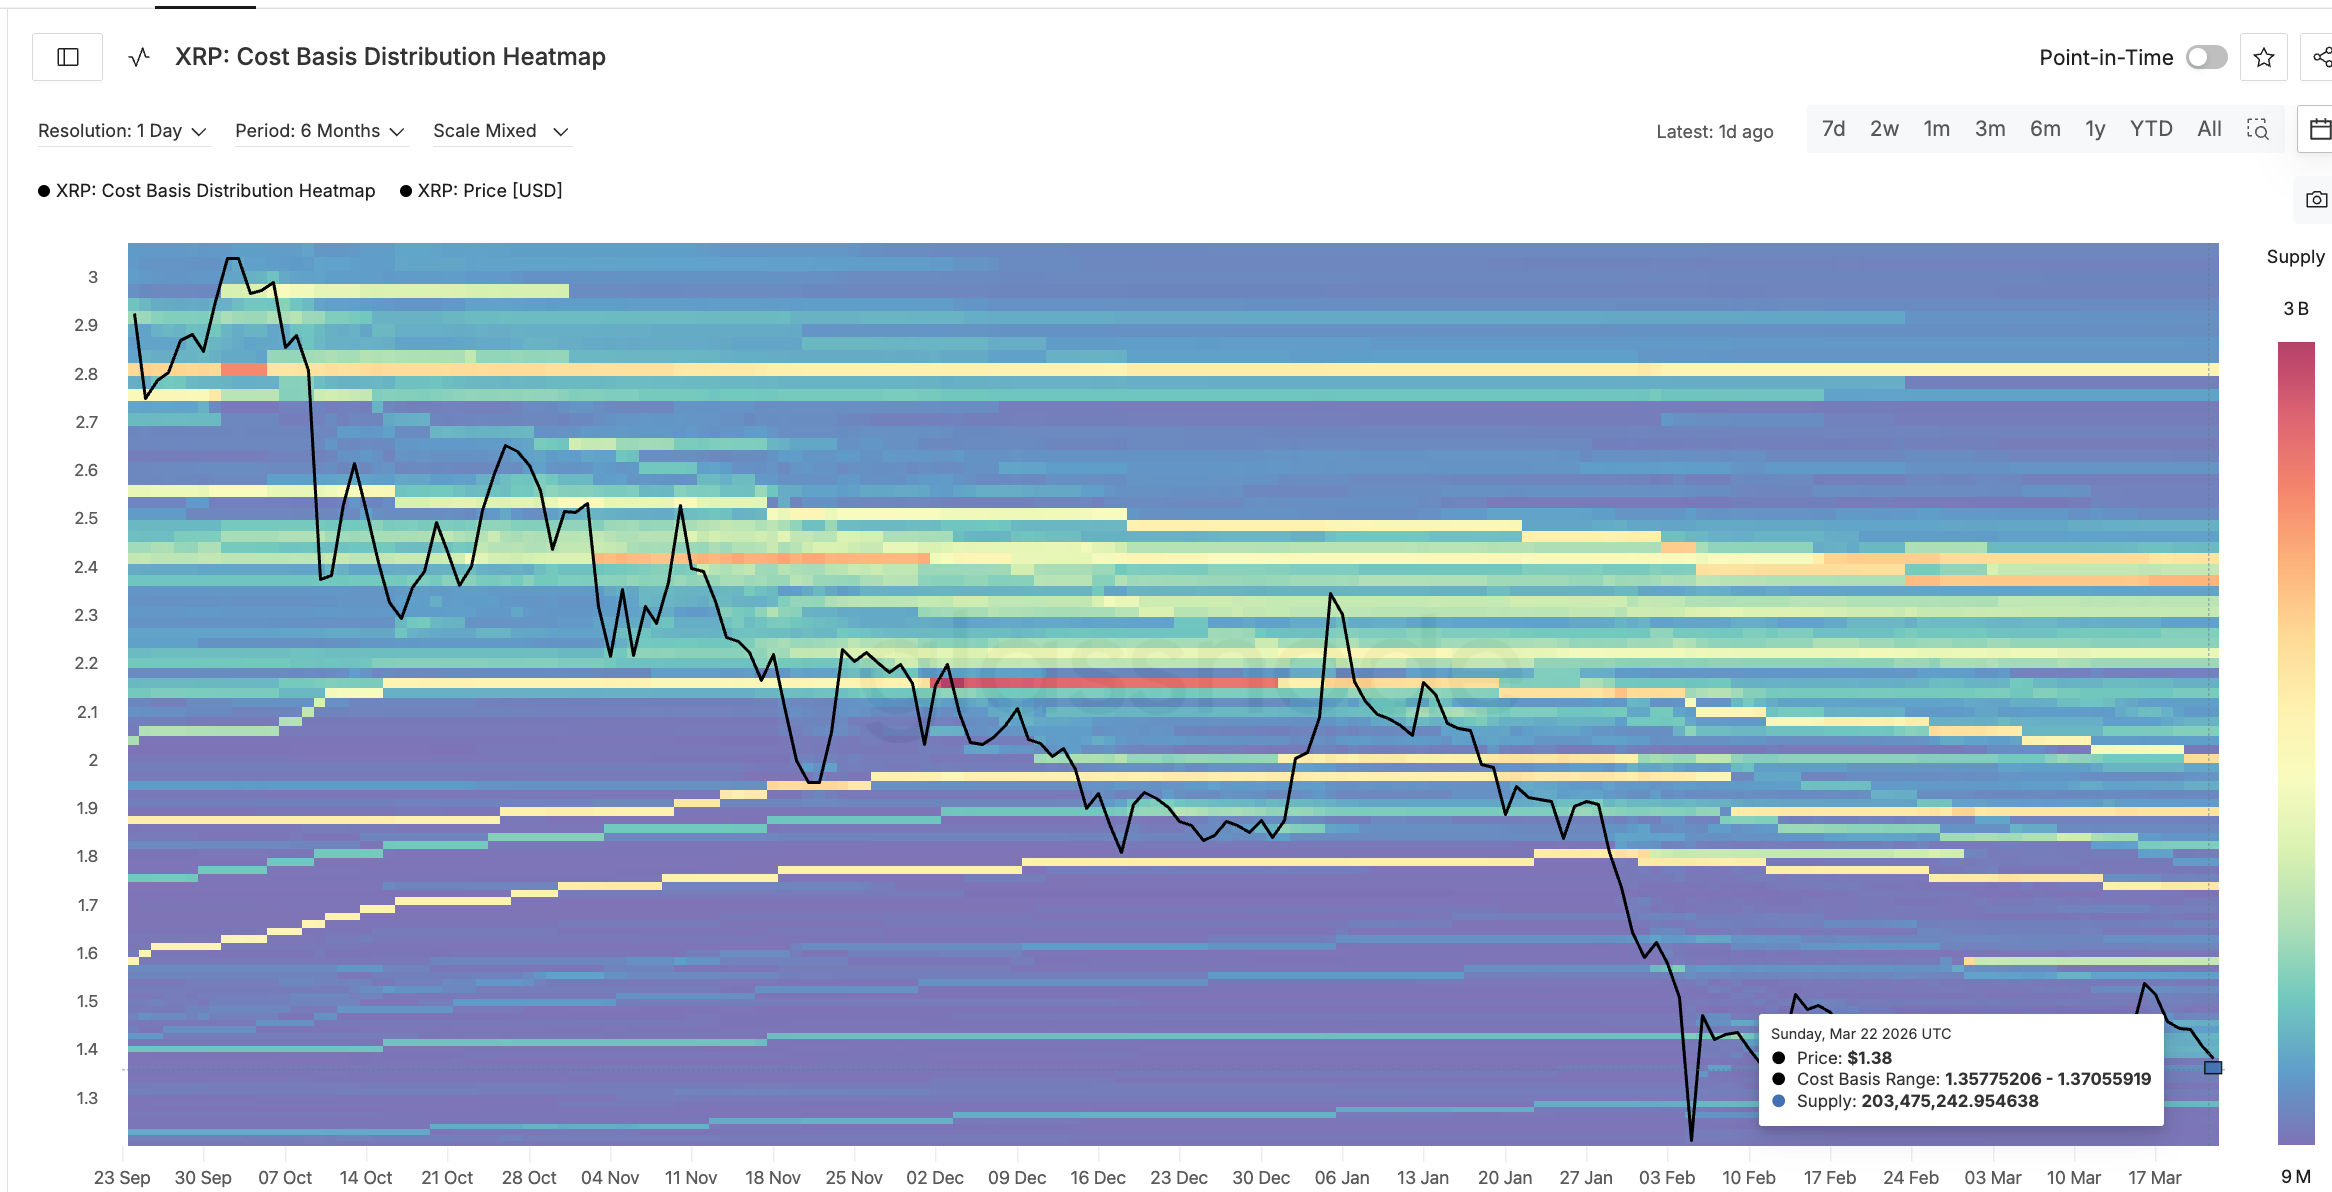The image size is (2332, 1192).
Task: Select the 7d range button
Action: (x=1833, y=129)
